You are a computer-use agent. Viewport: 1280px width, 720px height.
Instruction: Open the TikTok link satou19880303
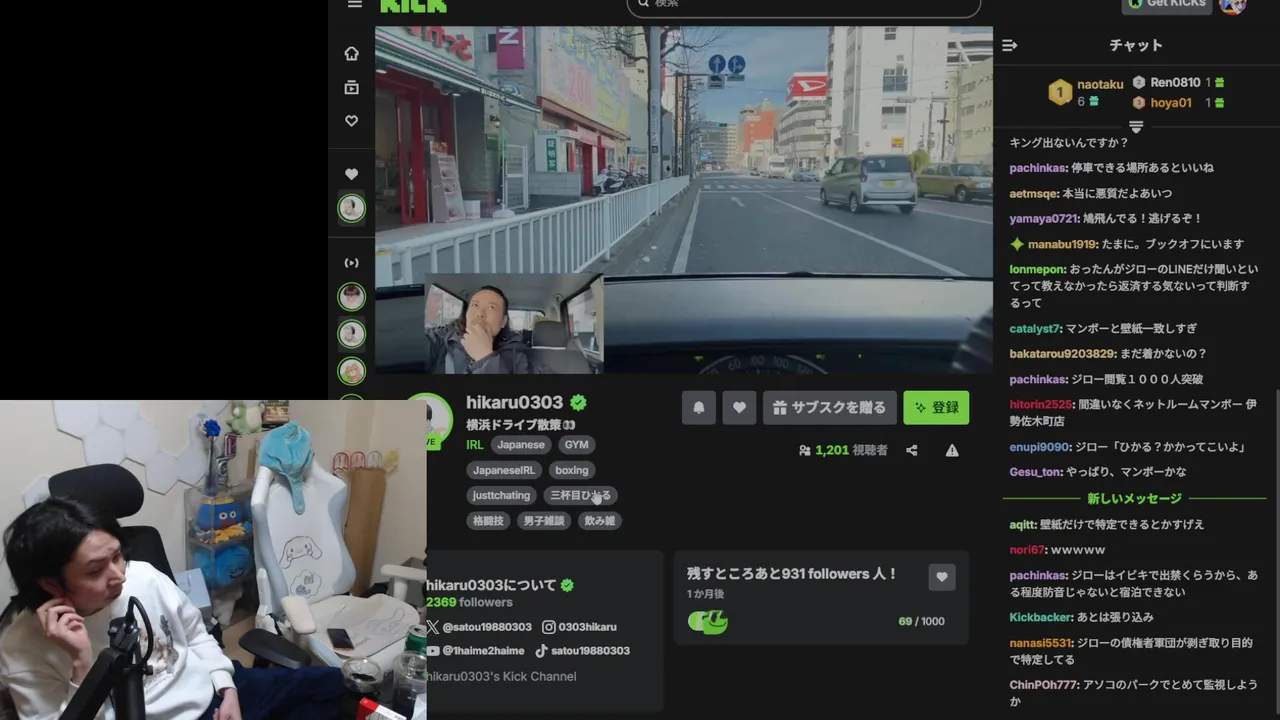(x=582, y=651)
